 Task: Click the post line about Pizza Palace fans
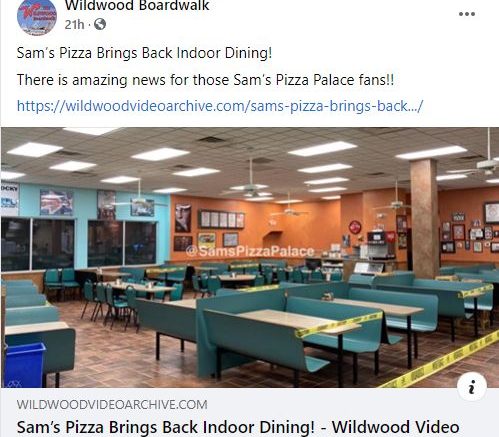pyautogui.click(x=205, y=80)
